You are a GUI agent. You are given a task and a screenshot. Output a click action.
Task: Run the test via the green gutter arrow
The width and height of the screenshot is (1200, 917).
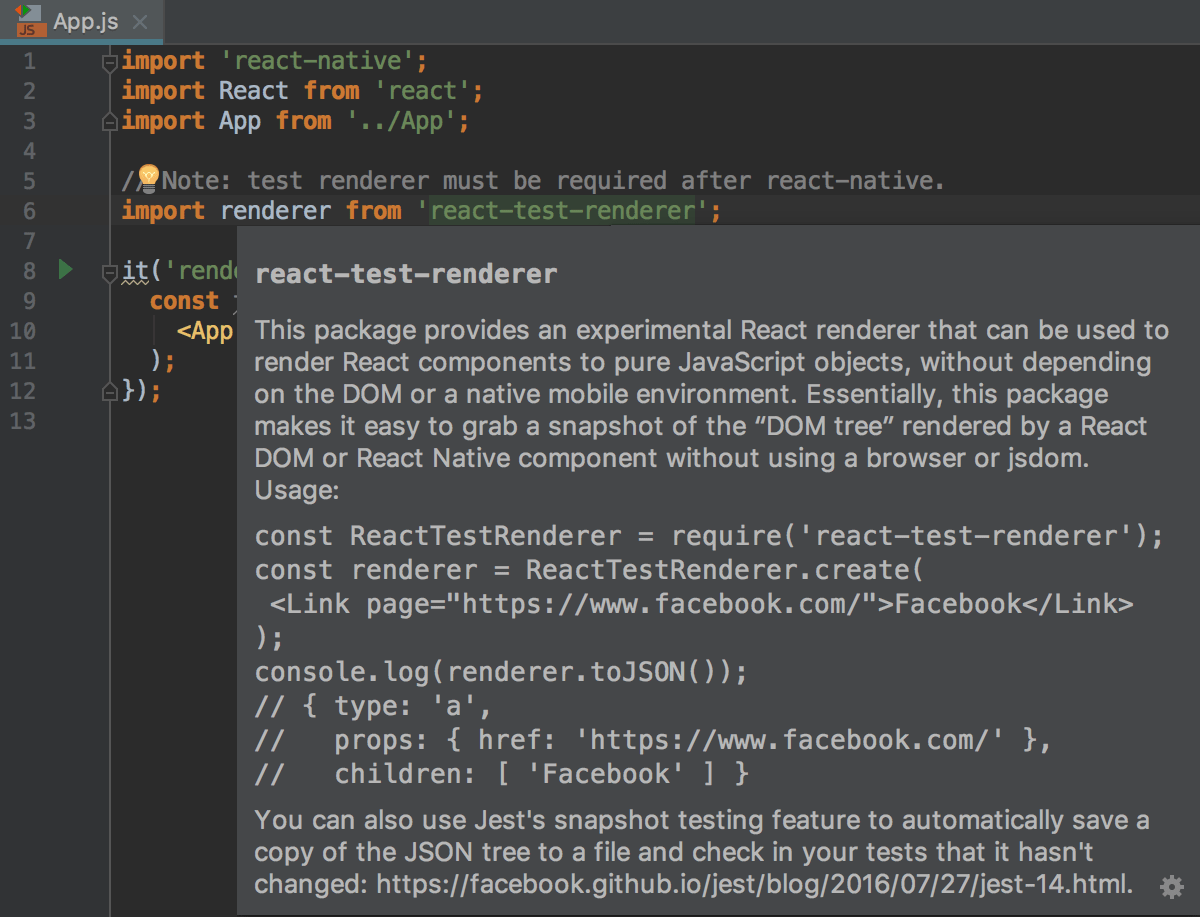point(64,270)
